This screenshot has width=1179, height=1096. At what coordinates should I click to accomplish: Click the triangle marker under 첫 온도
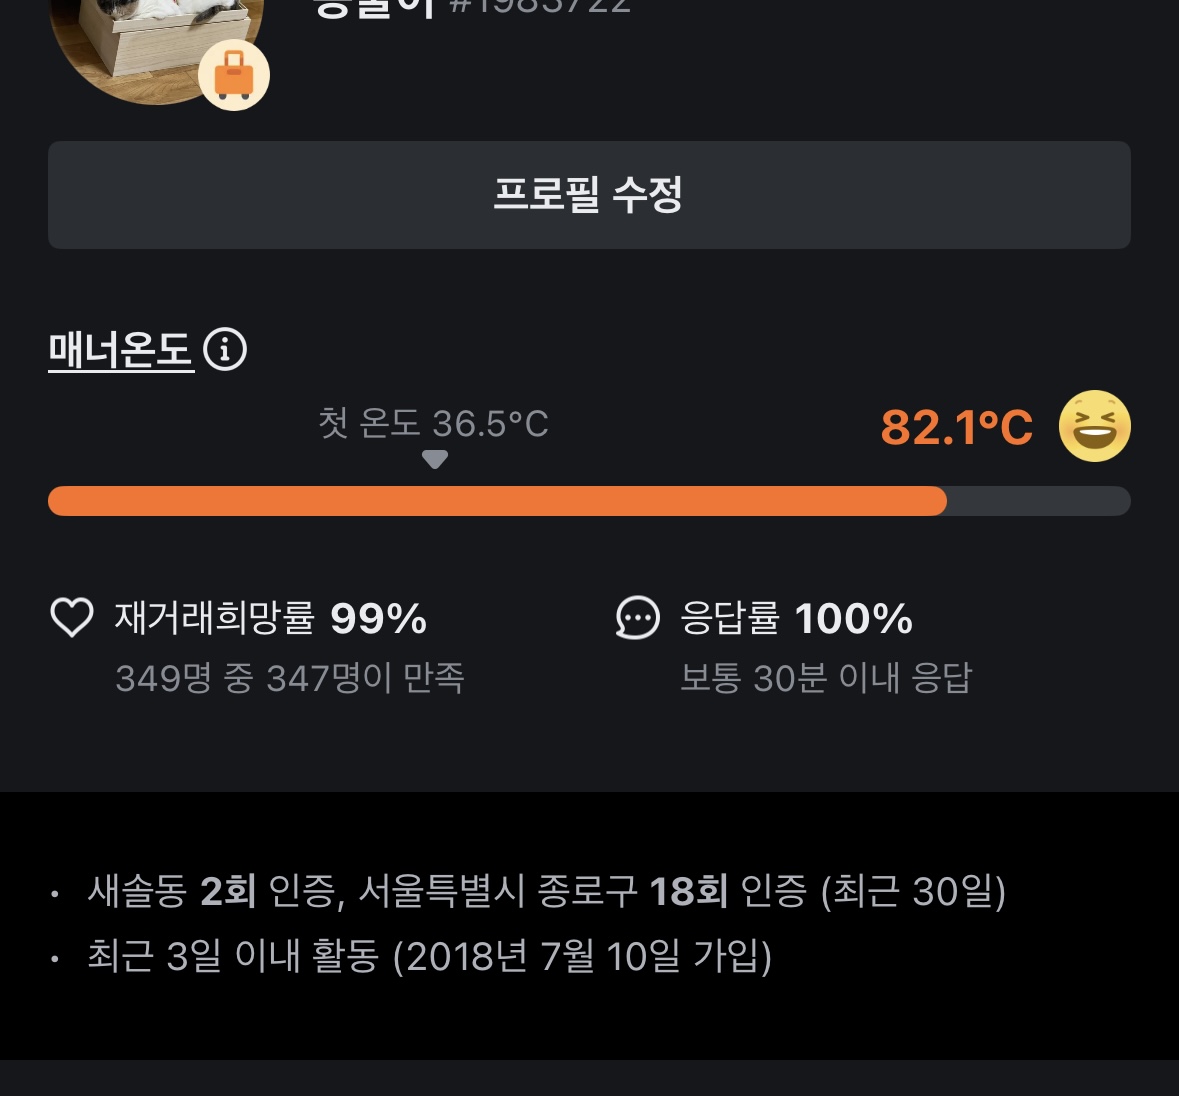[x=434, y=459]
